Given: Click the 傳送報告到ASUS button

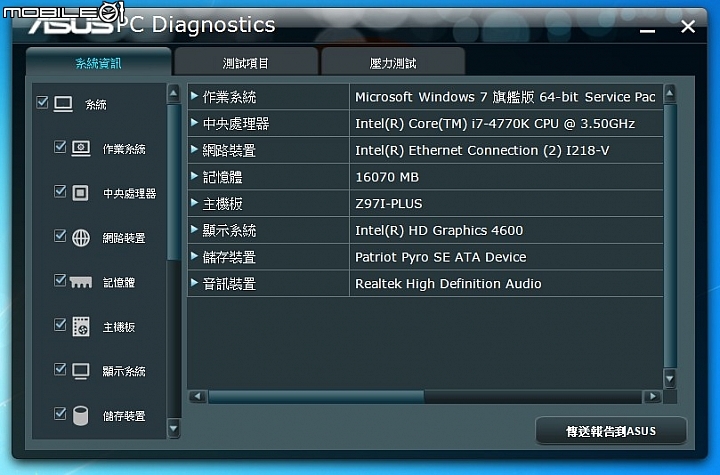Looking at the screenshot, I should tap(611, 431).
